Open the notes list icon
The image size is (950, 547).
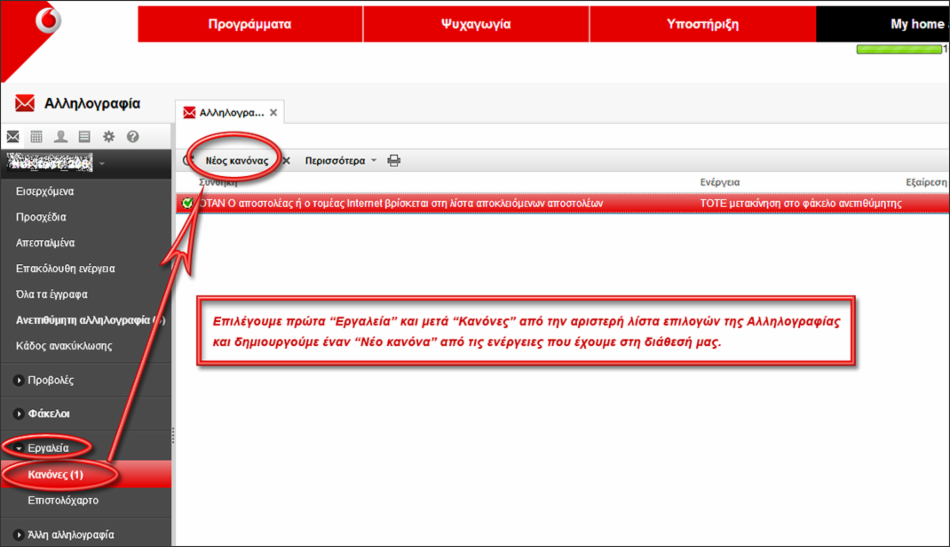84,136
